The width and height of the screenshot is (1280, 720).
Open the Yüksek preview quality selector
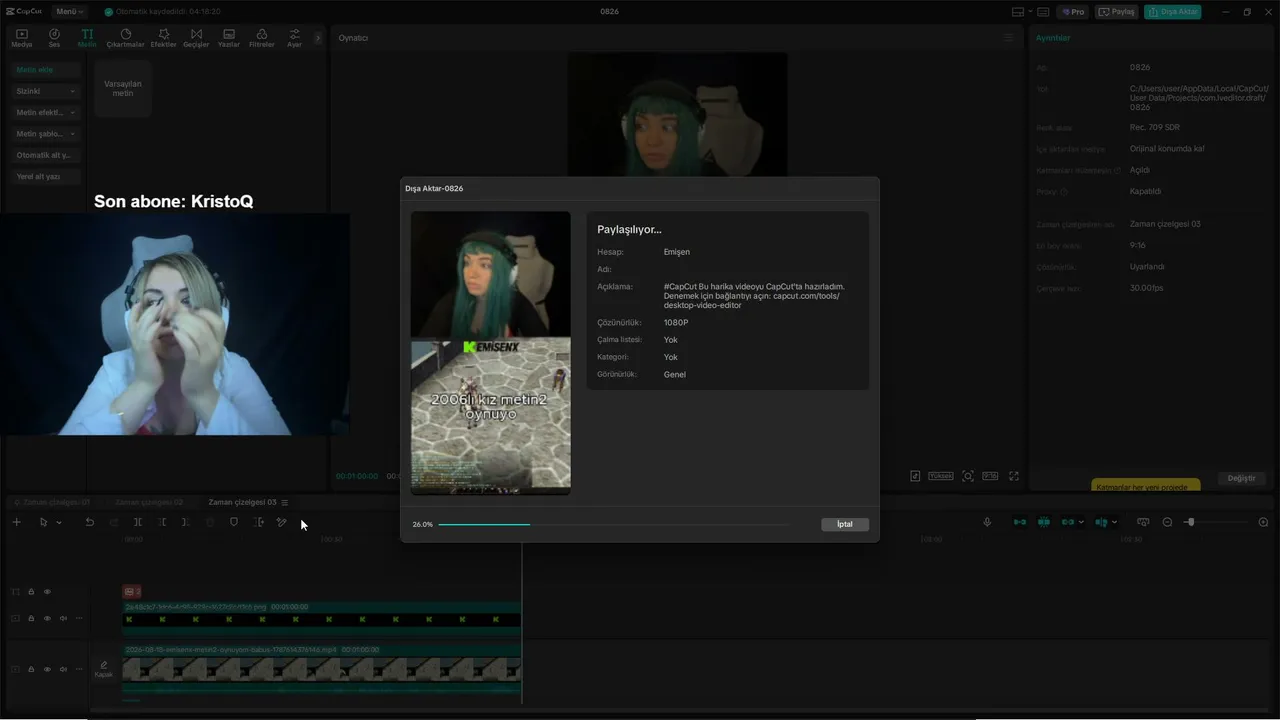click(x=941, y=477)
